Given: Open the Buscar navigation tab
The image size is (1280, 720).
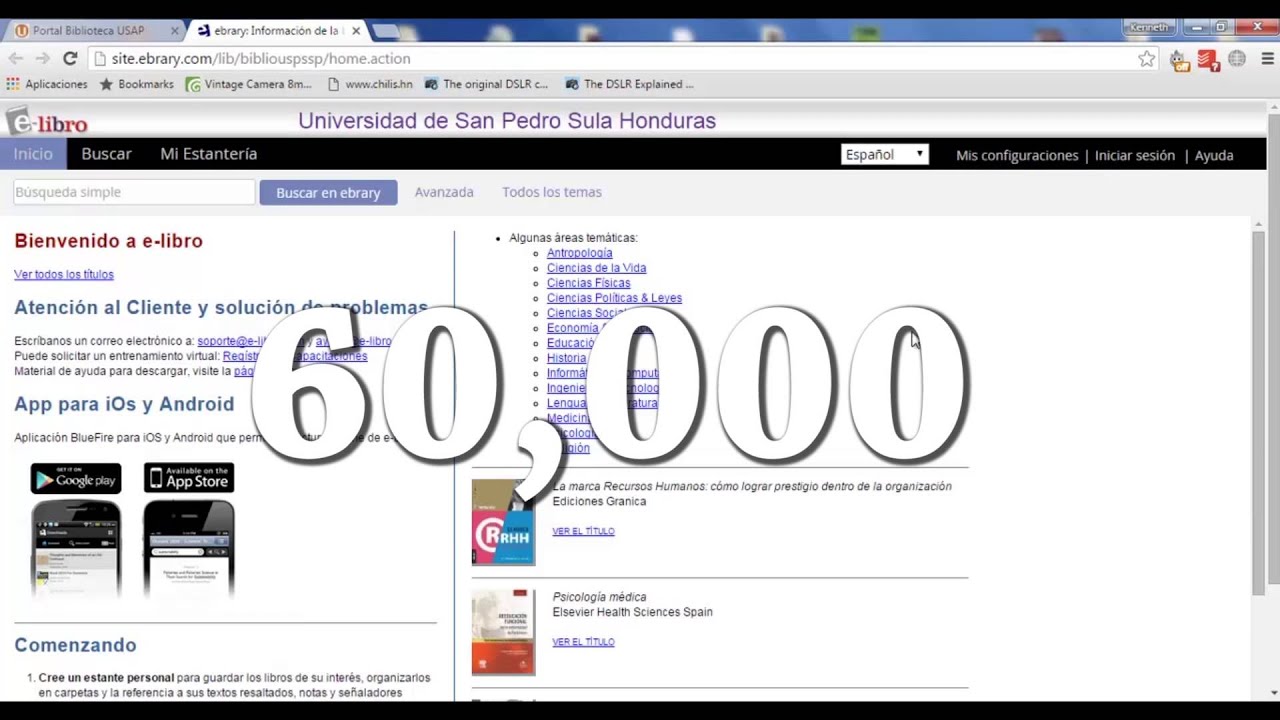Looking at the screenshot, I should click(x=106, y=154).
